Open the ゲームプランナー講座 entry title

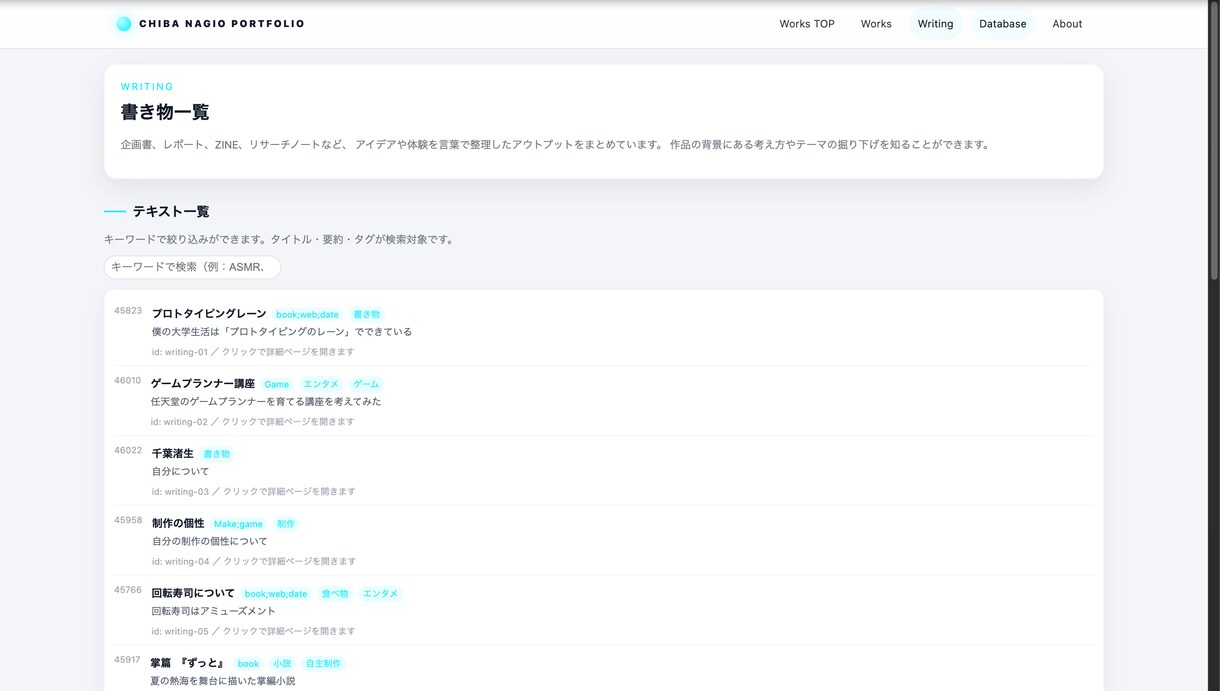(x=203, y=384)
